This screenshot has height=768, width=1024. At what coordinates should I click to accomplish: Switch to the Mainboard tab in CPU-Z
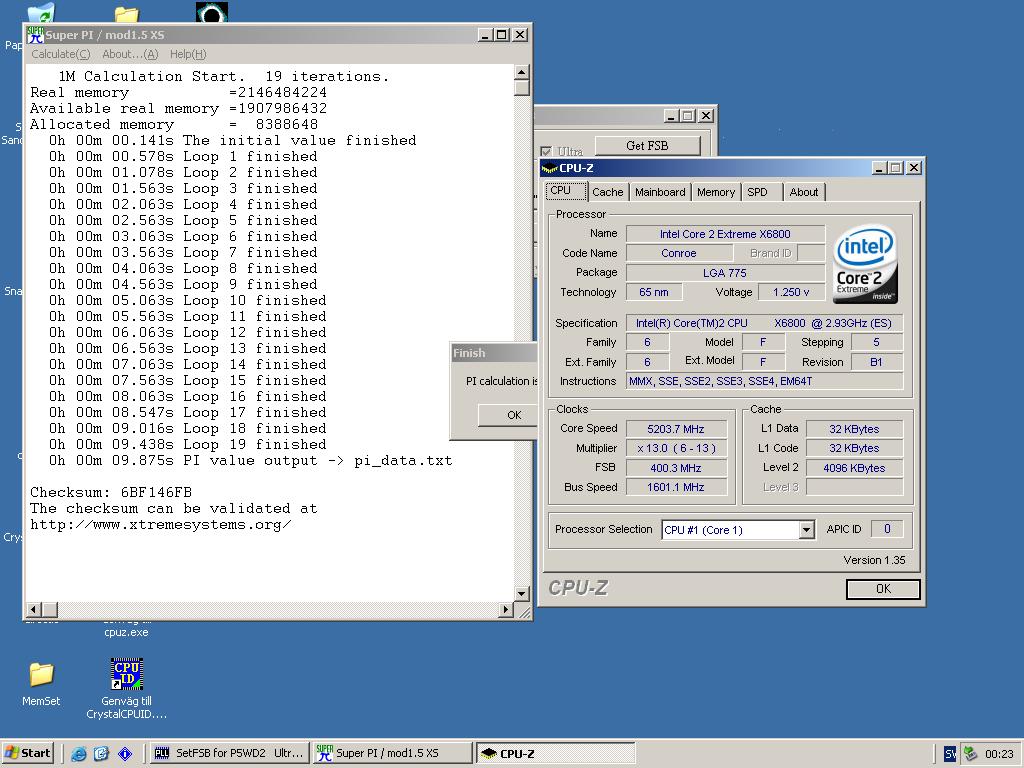pyautogui.click(x=660, y=192)
